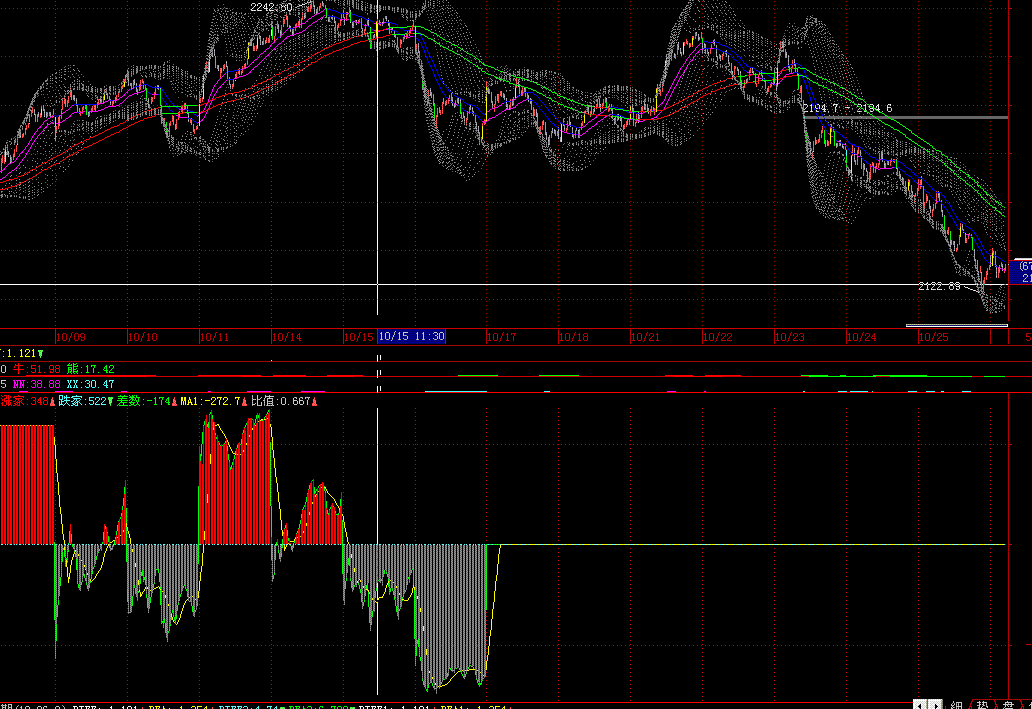
Task: Select the 10/24 date on the time axis
Action: 862,337
